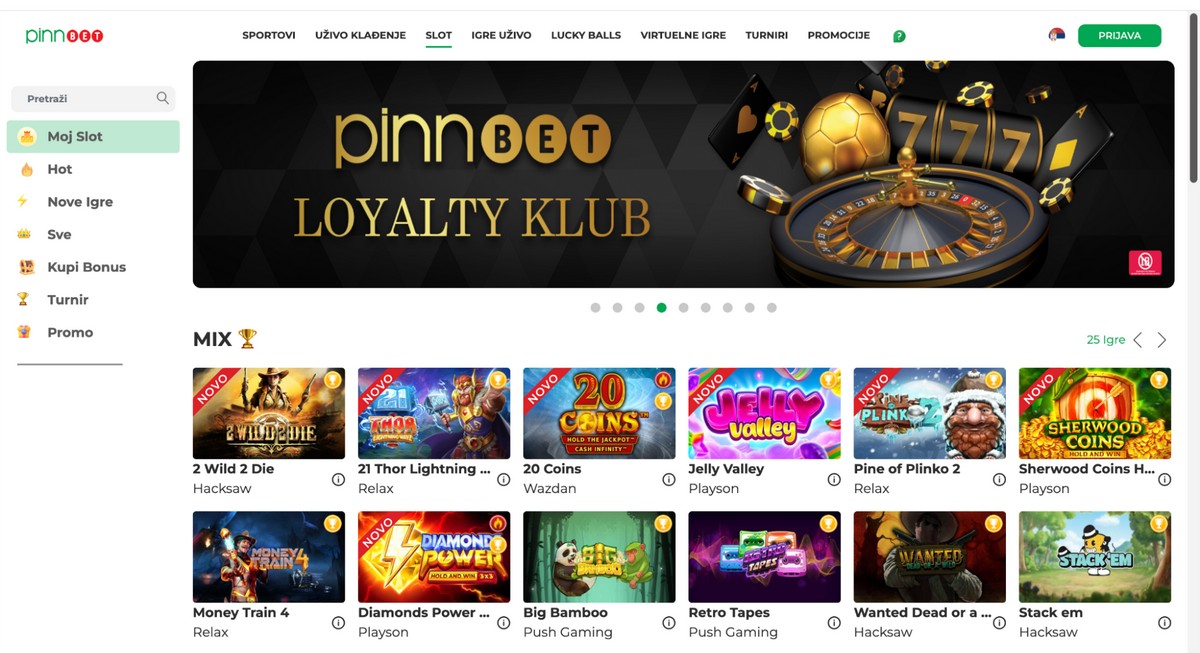Click the pinnbet logo
Image resolution: width=1200 pixels, height=653 pixels.
tap(65, 36)
